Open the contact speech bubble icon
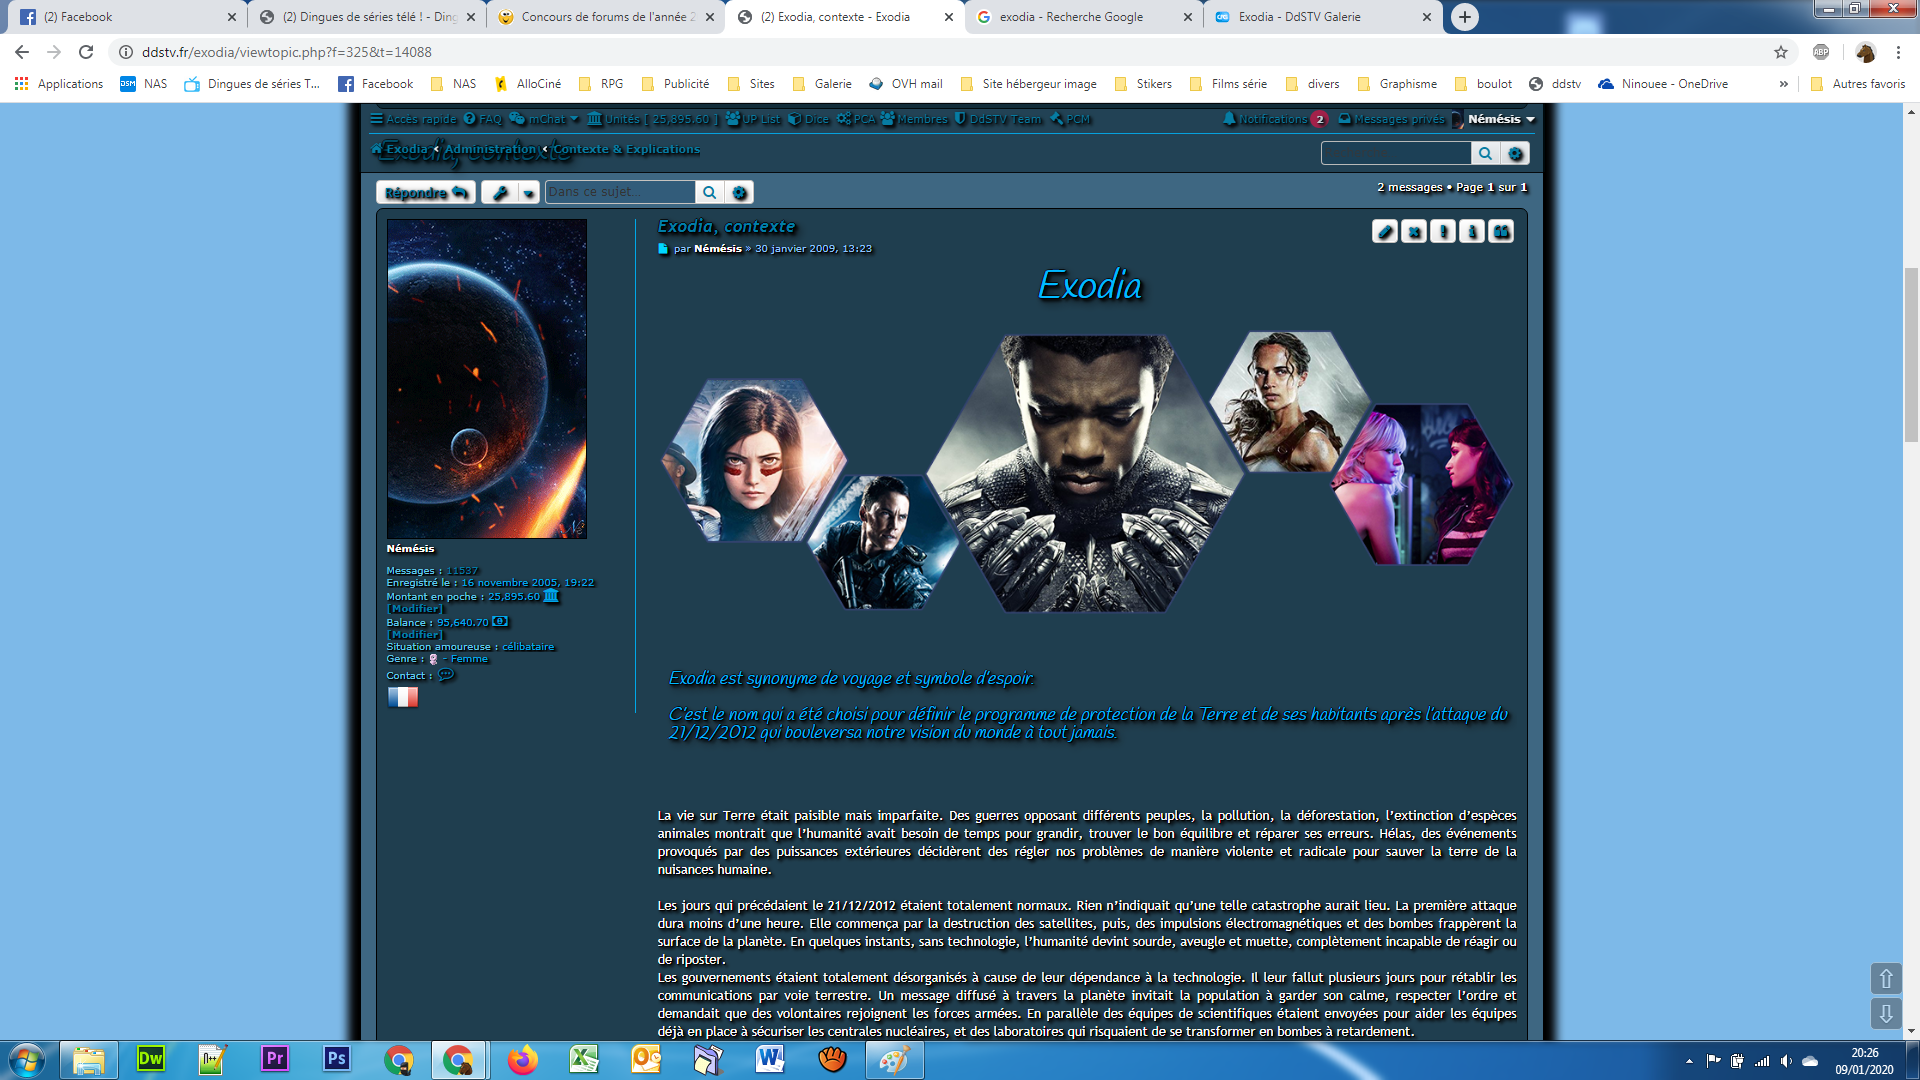 (446, 675)
